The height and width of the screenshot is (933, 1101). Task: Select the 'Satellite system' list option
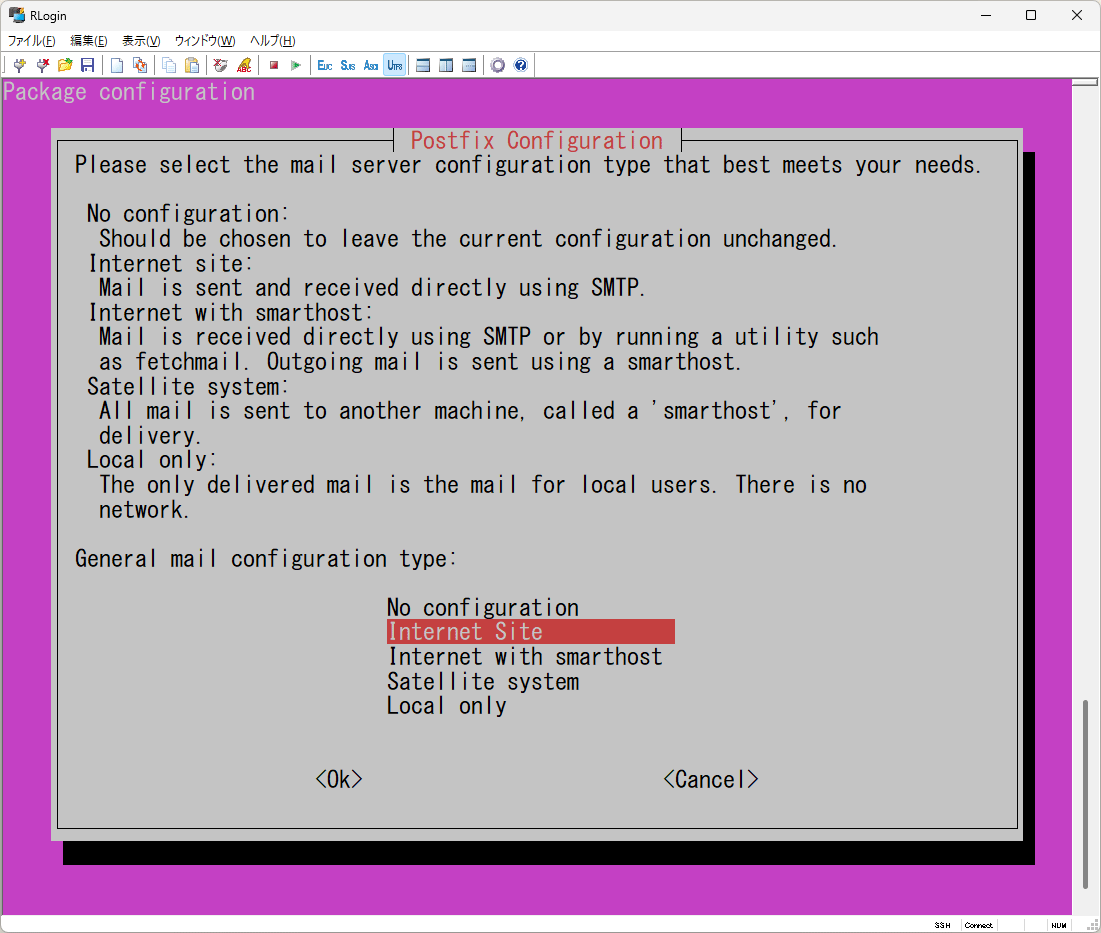click(x=483, y=682)
